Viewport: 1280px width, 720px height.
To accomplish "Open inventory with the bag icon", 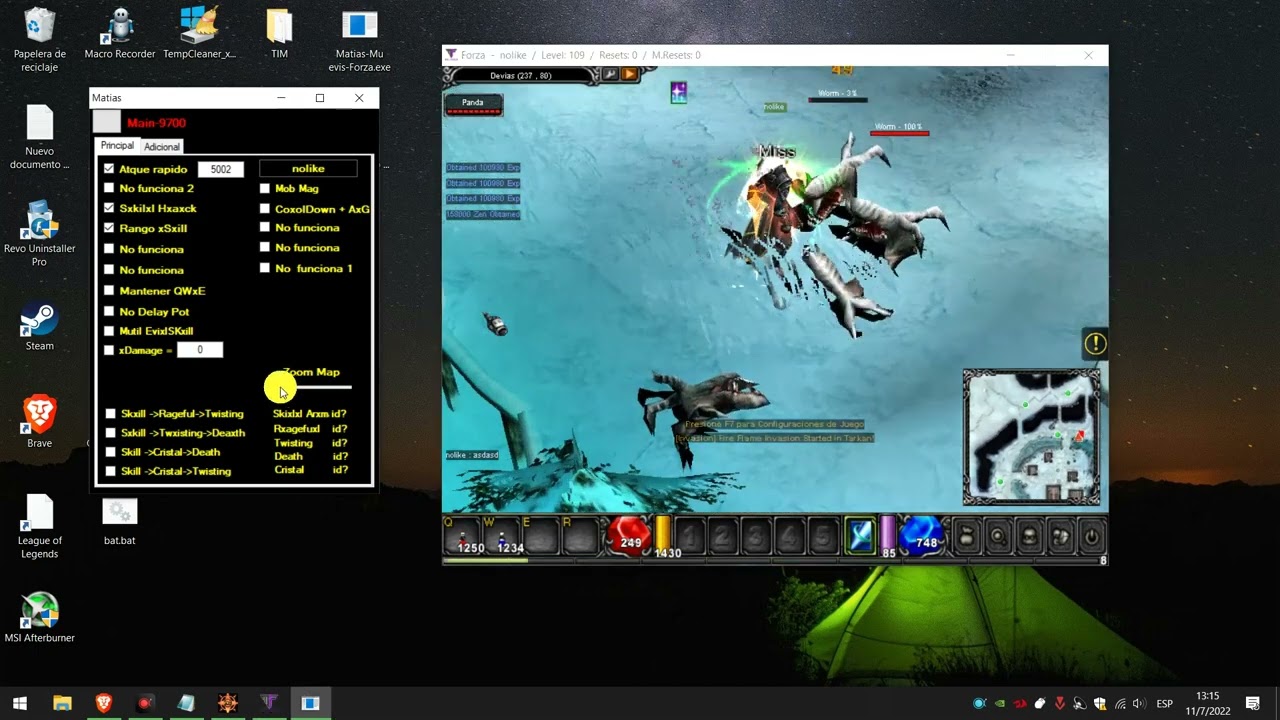I will point(966,537).
